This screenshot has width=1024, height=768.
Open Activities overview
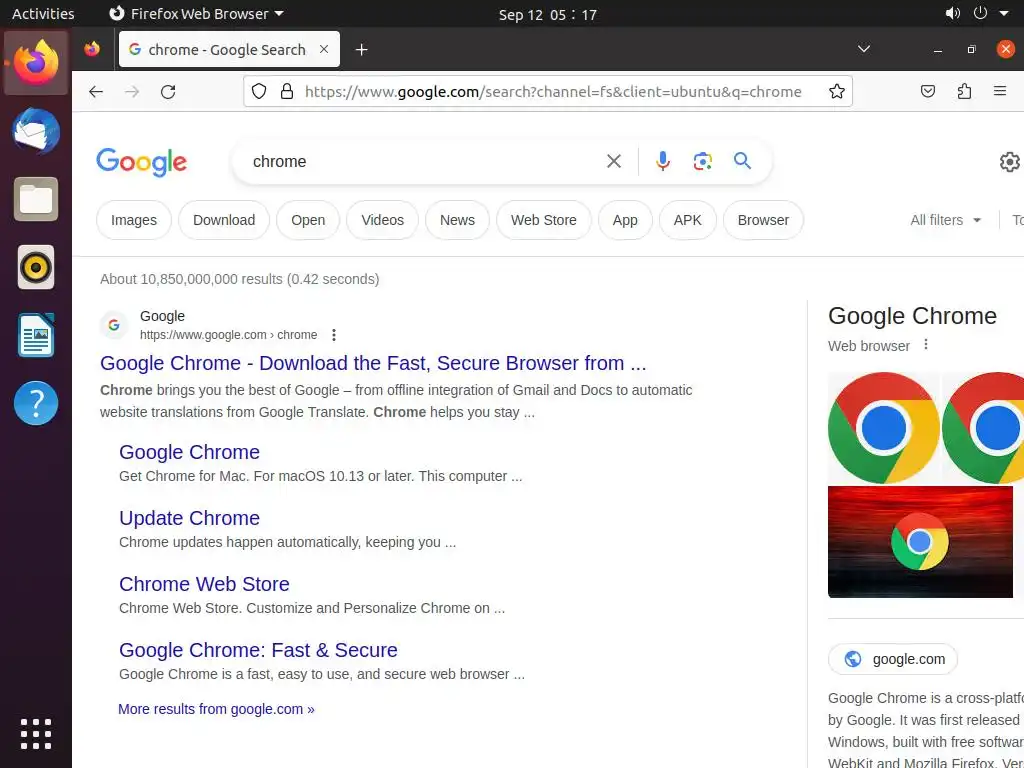click(43, 13)
